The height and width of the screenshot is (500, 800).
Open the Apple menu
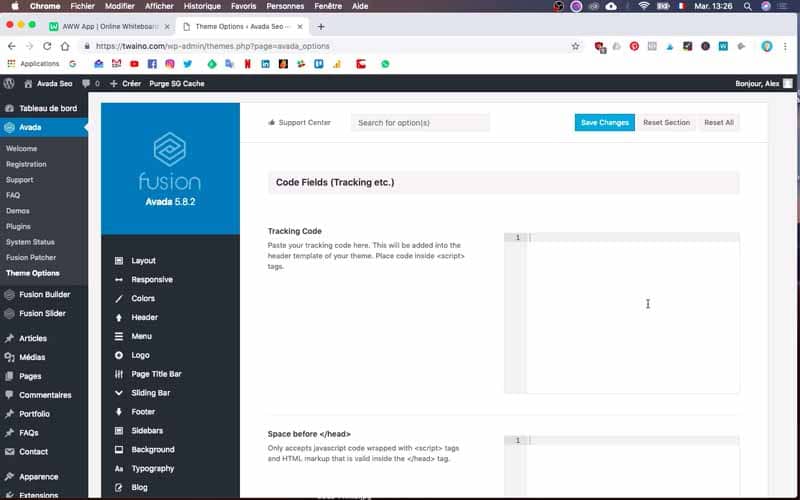(x=15, y=6)
